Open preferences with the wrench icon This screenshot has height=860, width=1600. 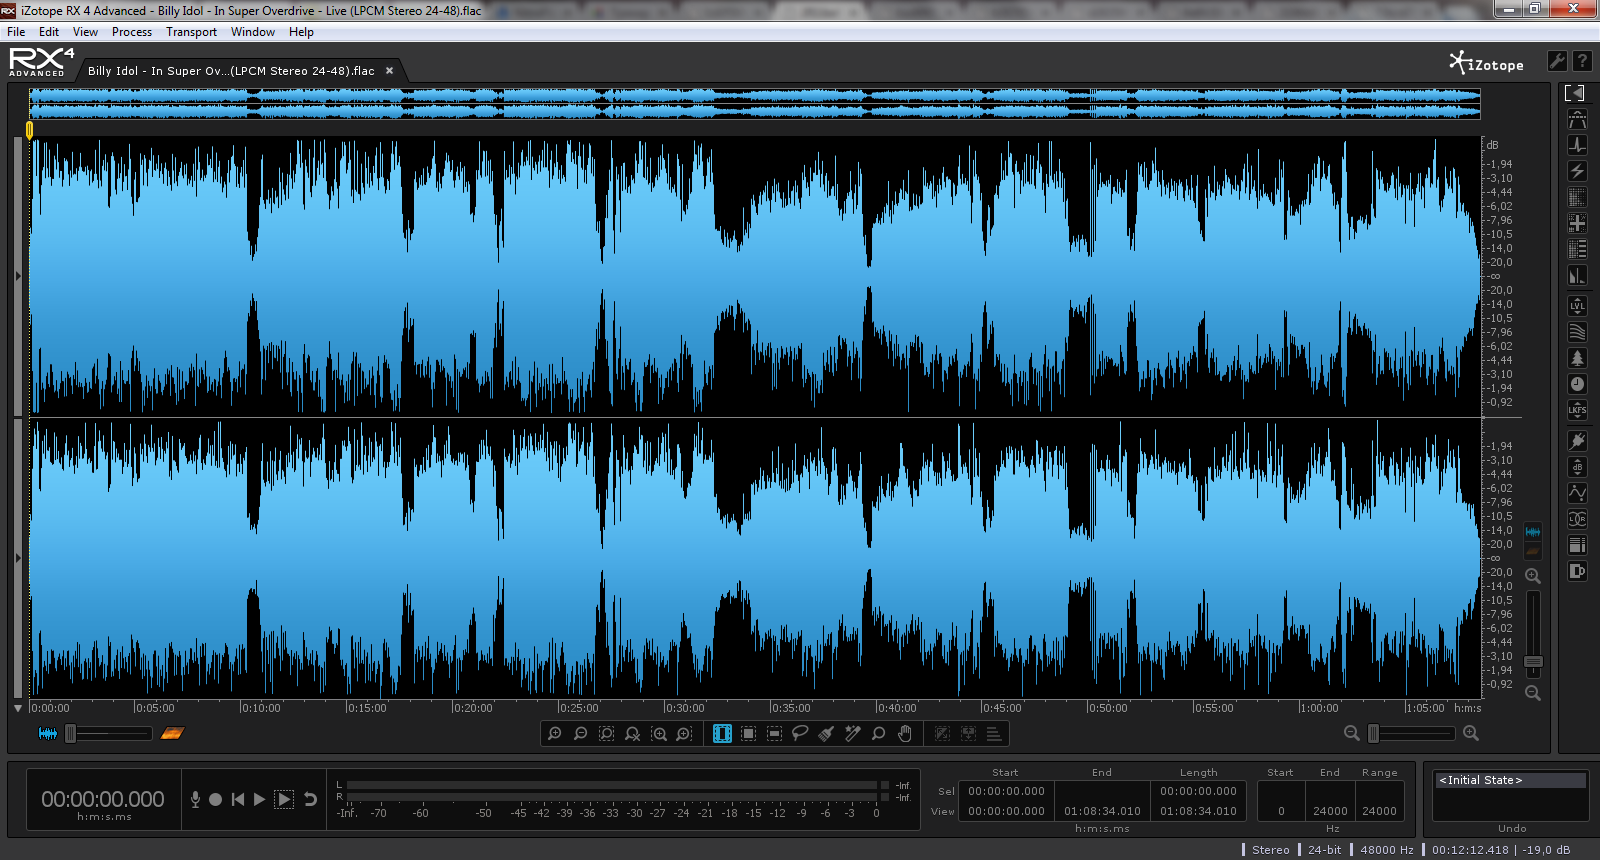pyautogui.click(x=1557, y=61)
